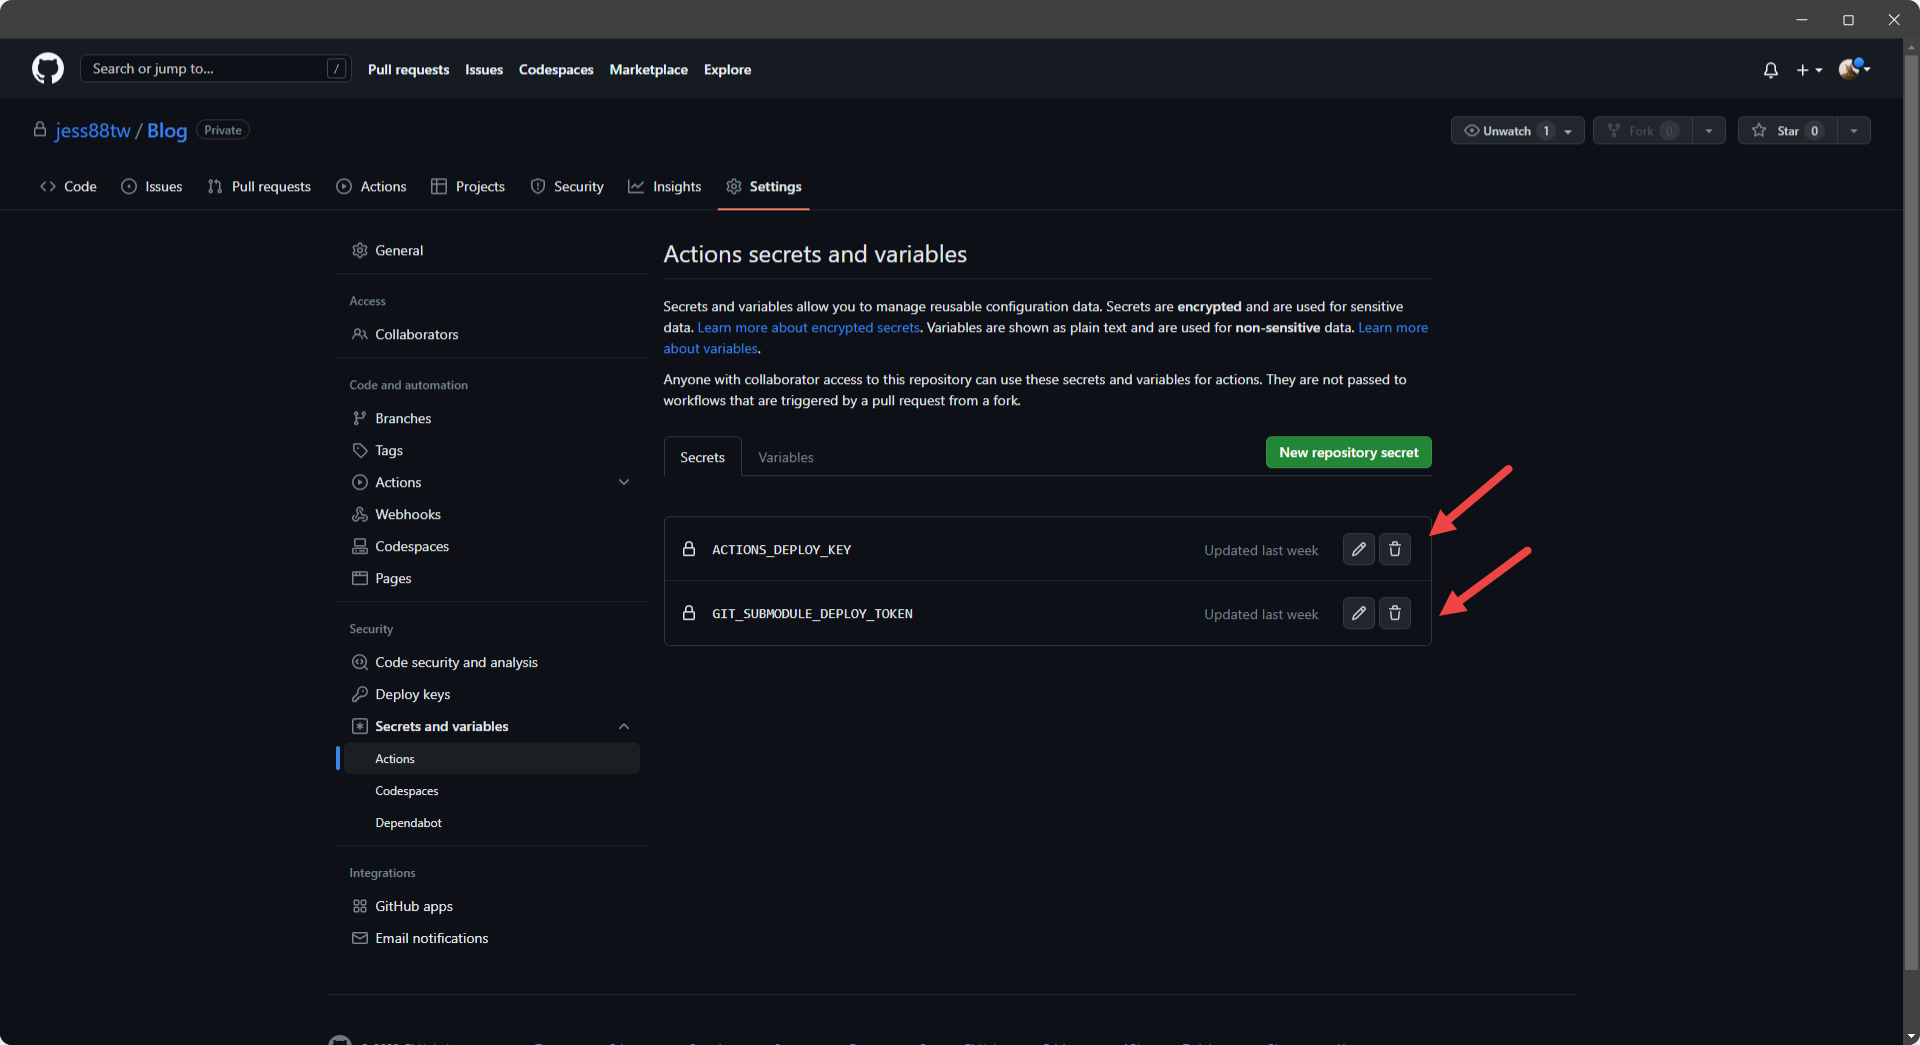
Task: Maximize the browser window
Action: point(1848,20)
